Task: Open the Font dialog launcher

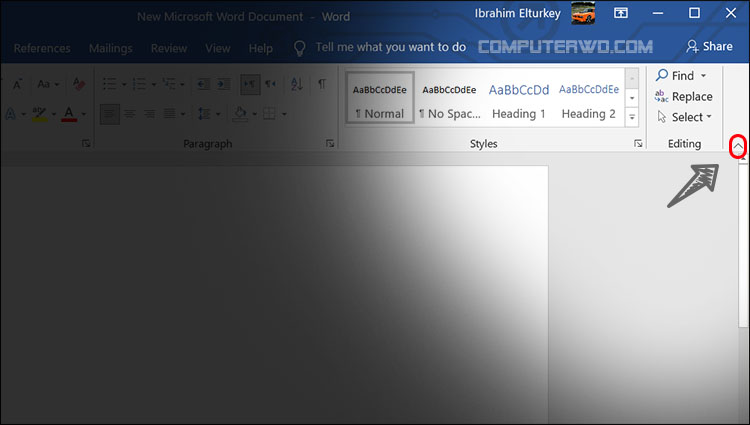Action: tap(86, 143)
